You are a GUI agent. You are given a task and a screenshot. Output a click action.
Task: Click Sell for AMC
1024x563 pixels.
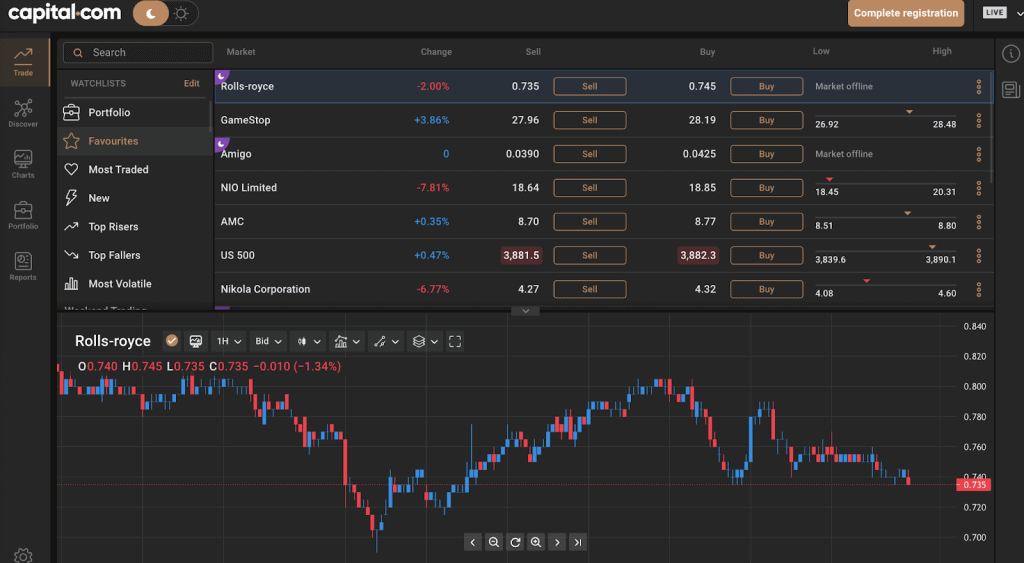(x=590, y=222)
